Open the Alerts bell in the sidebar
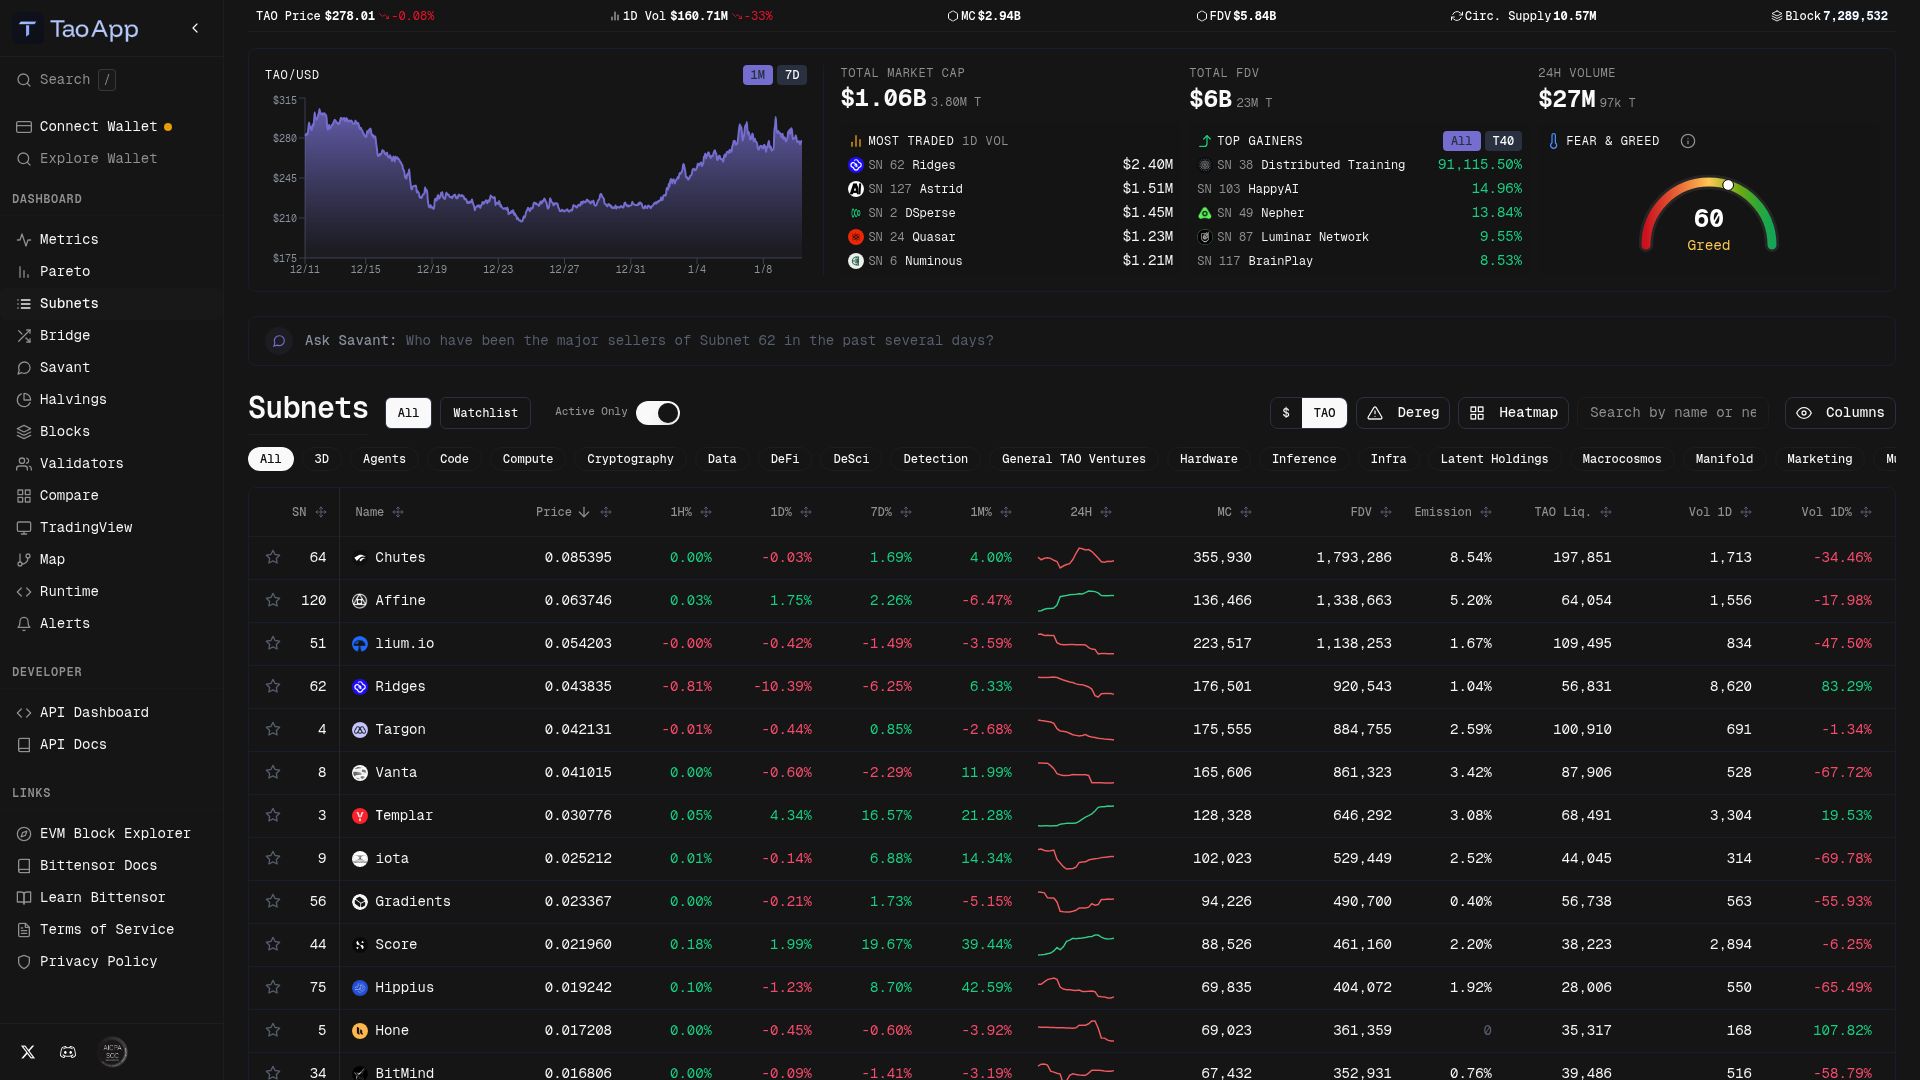Viewport: 1920px width, 1080px height. pyautogui.click(x=24, y=623)
